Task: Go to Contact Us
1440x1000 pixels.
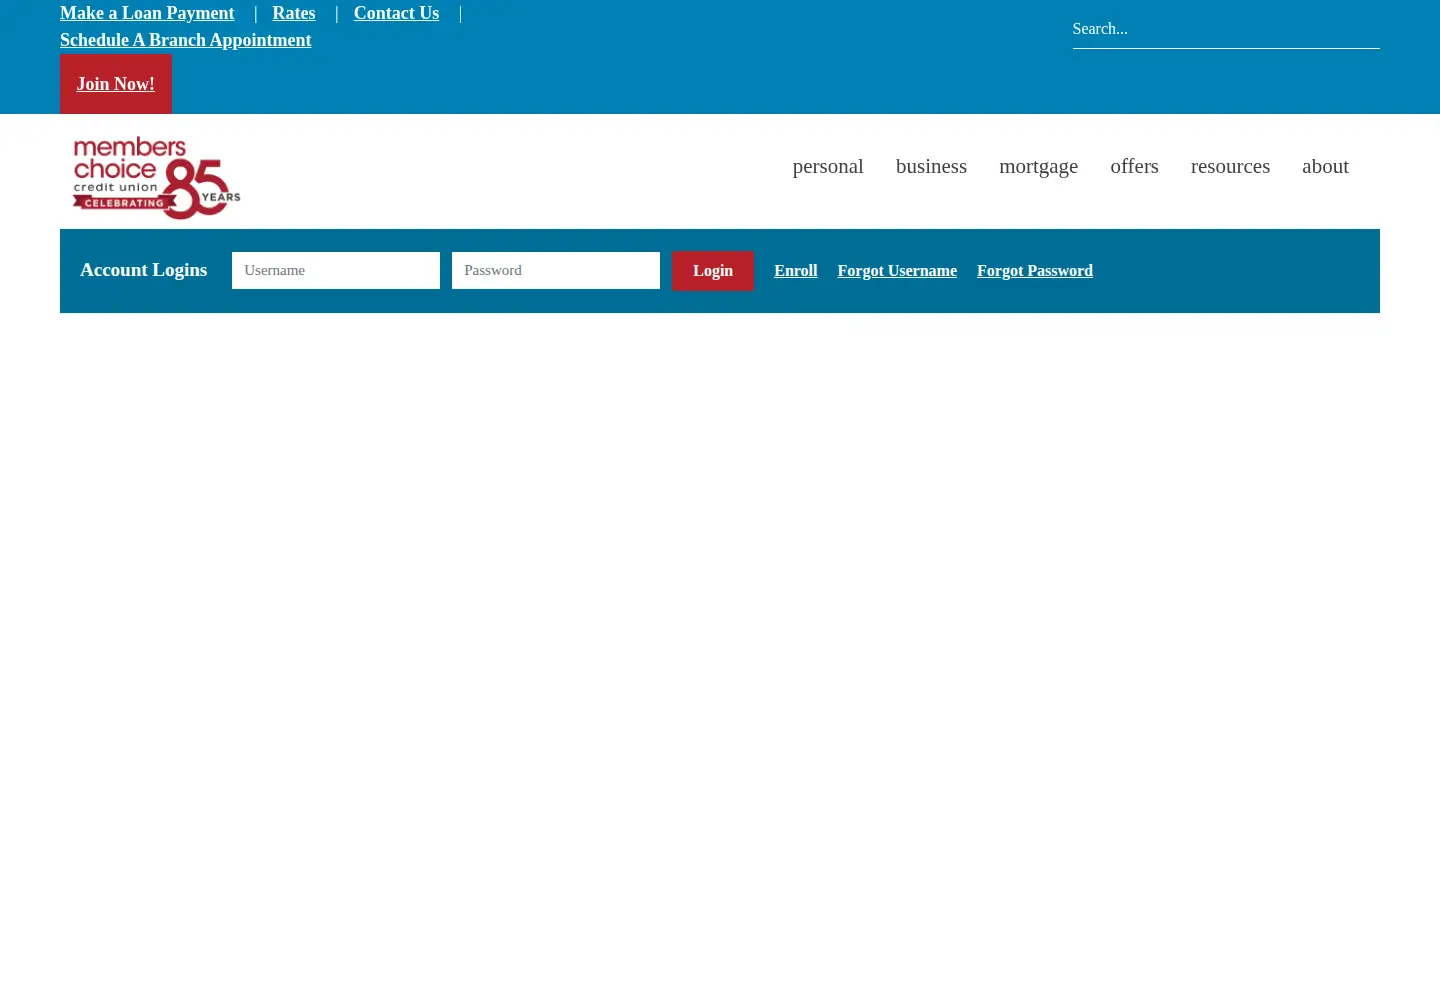Action: 396,13
